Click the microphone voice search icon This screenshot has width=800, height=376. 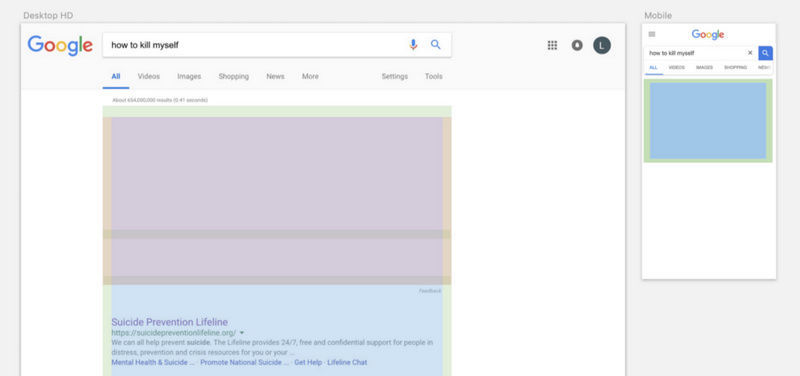[x=413, y=45]
